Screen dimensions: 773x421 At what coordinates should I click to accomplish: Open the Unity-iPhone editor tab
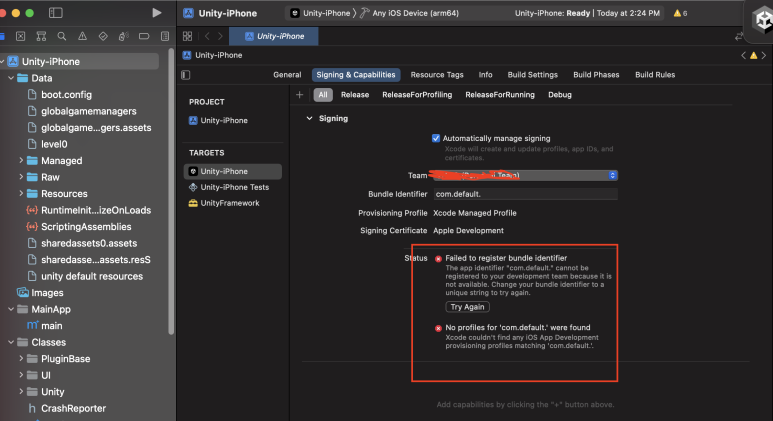274,36
